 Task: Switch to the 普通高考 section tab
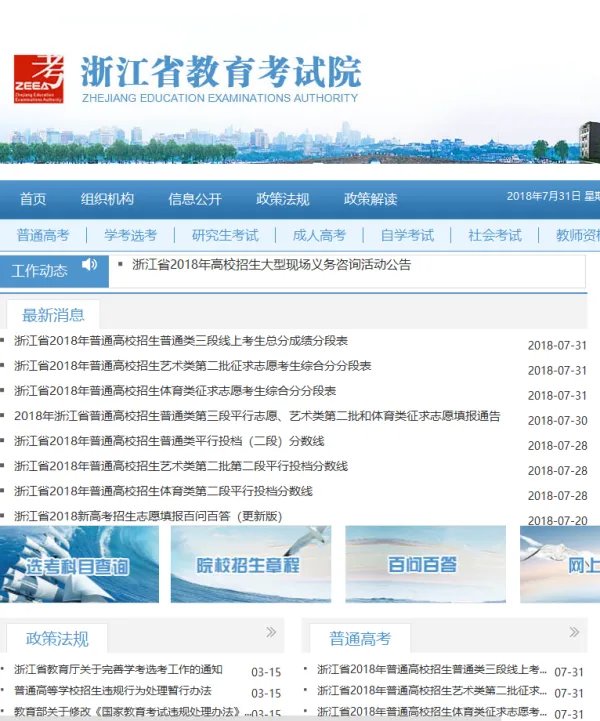coord(360,638)
